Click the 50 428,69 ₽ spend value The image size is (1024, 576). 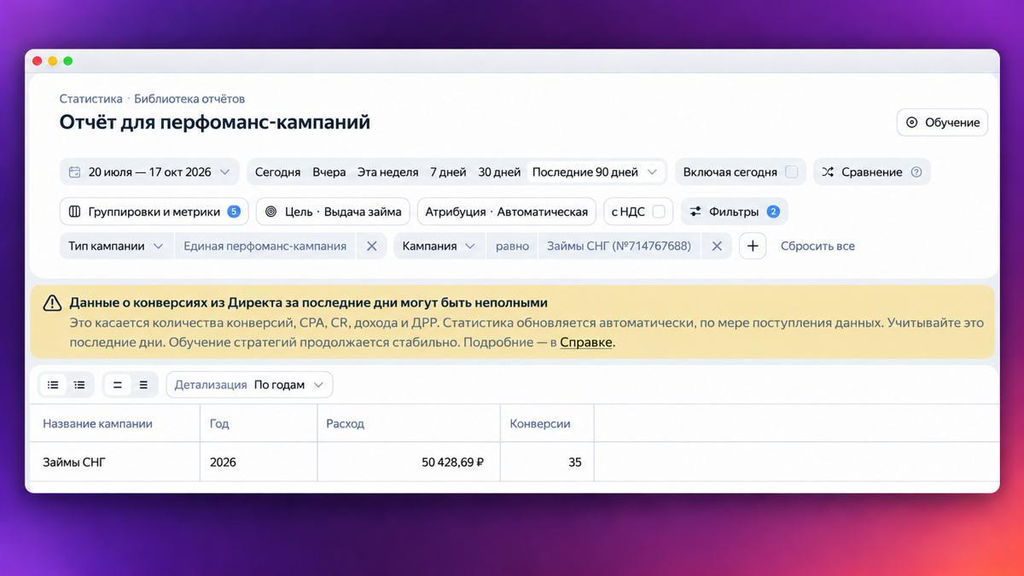click(453, 462)
